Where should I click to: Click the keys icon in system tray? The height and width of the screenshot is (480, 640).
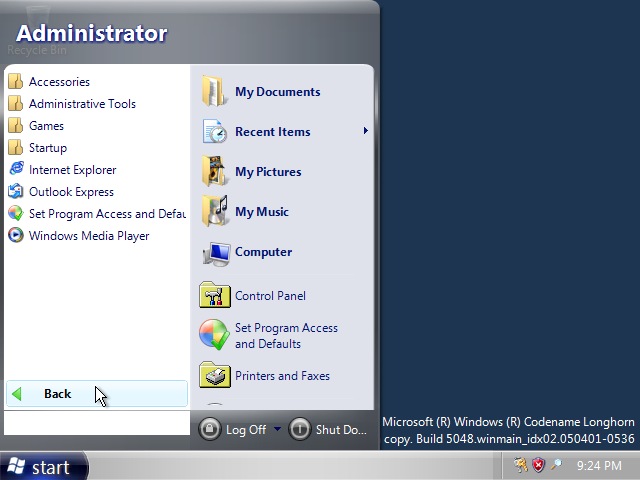click(x=520, y=464)
